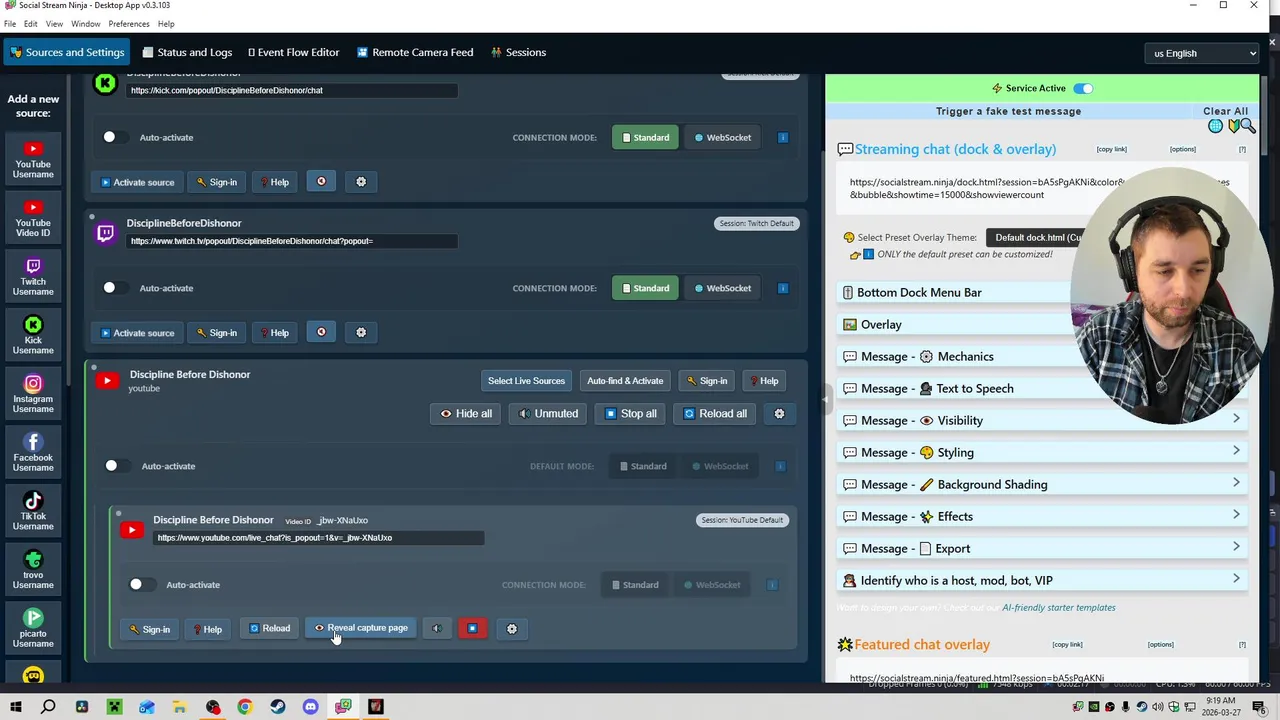Select Standard connection mode for Twitch
This screenshot has height=720, width=1280.
coord(645,289)
